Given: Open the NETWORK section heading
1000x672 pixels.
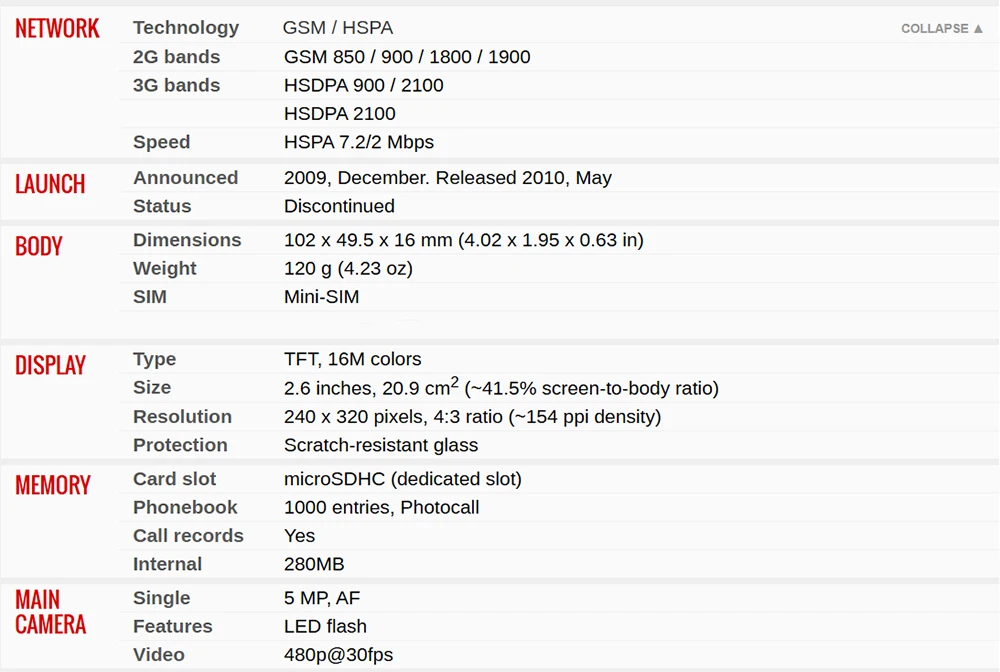Looking at the screenshot, I should pos(57,29).
